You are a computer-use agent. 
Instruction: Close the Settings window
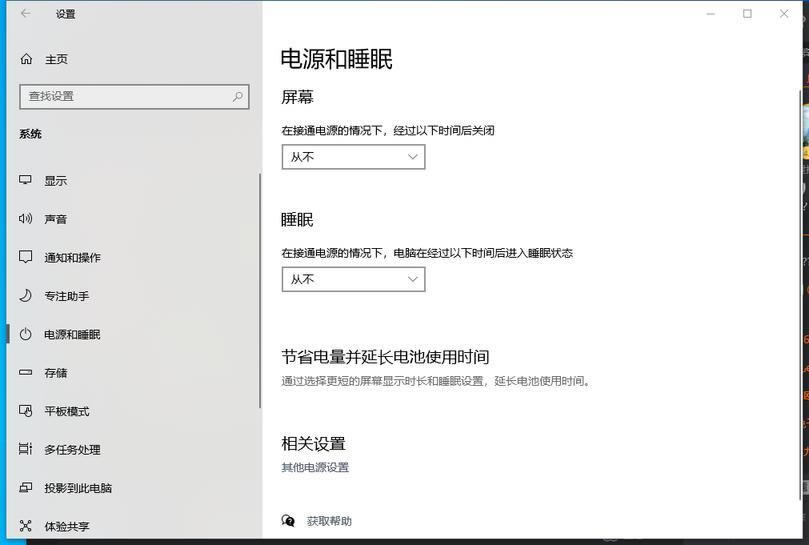tap(784, 14)
